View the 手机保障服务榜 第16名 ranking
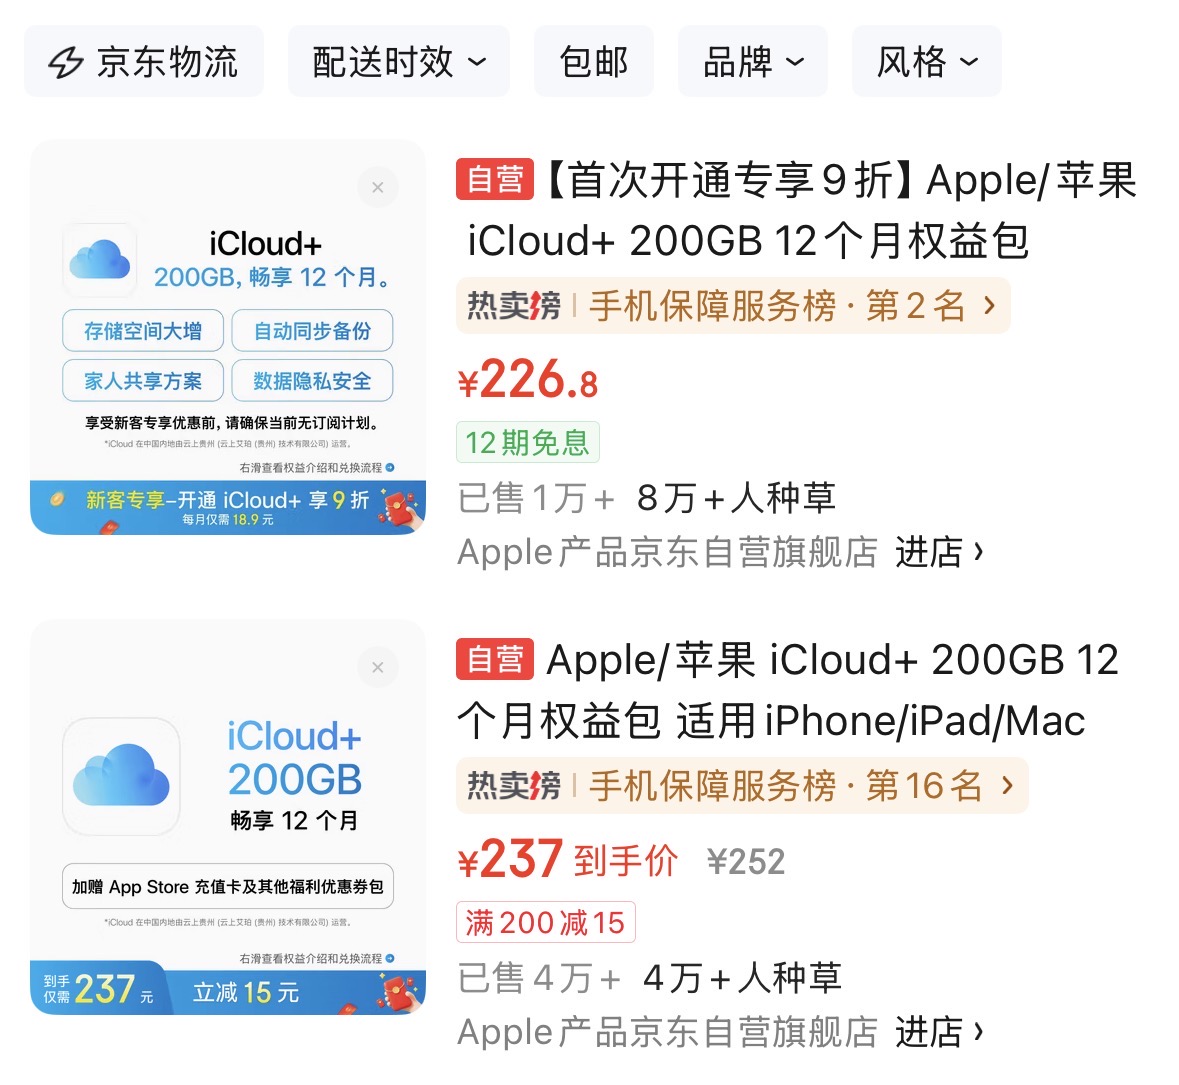Screen dimensions: 1179x1085 click(742, 786)
